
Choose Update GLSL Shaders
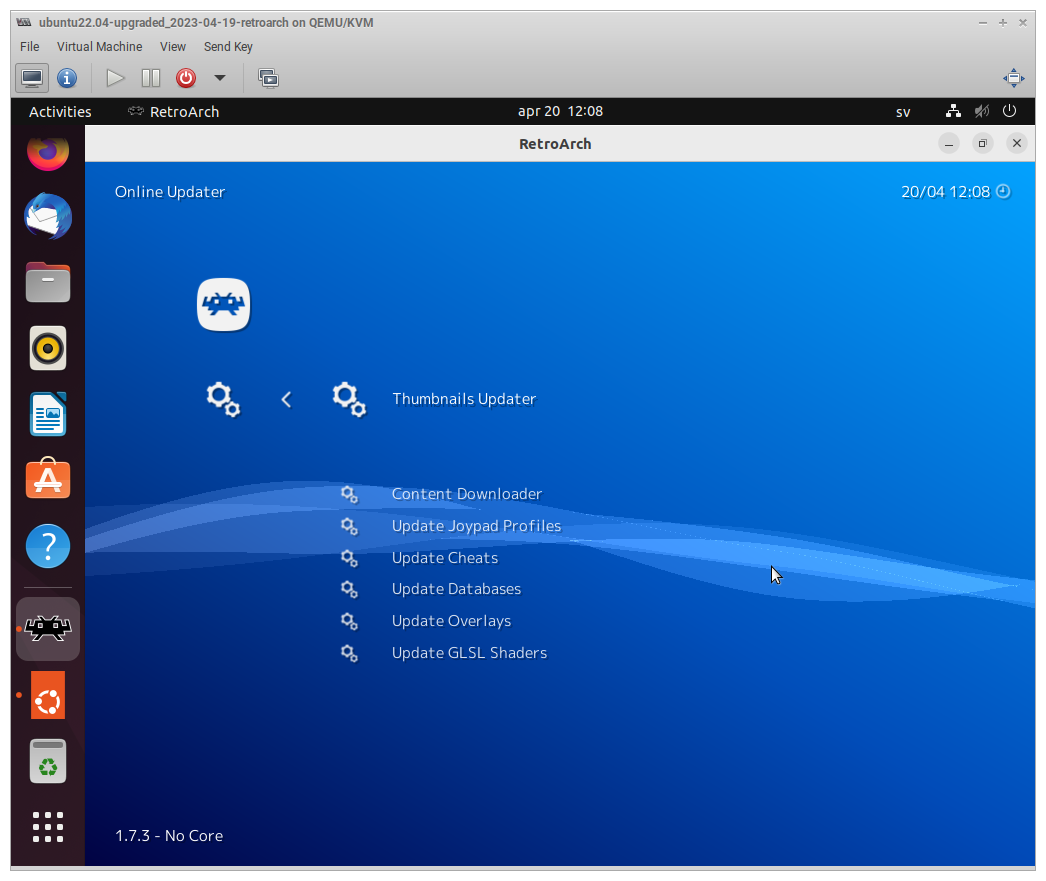click(x=469, y=652)
